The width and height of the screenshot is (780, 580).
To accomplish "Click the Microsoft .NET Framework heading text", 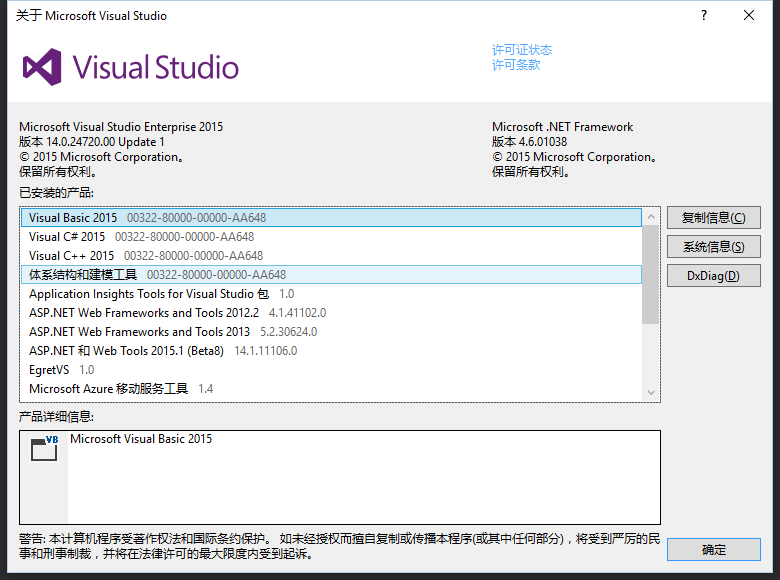I will (x=563, y=127).
